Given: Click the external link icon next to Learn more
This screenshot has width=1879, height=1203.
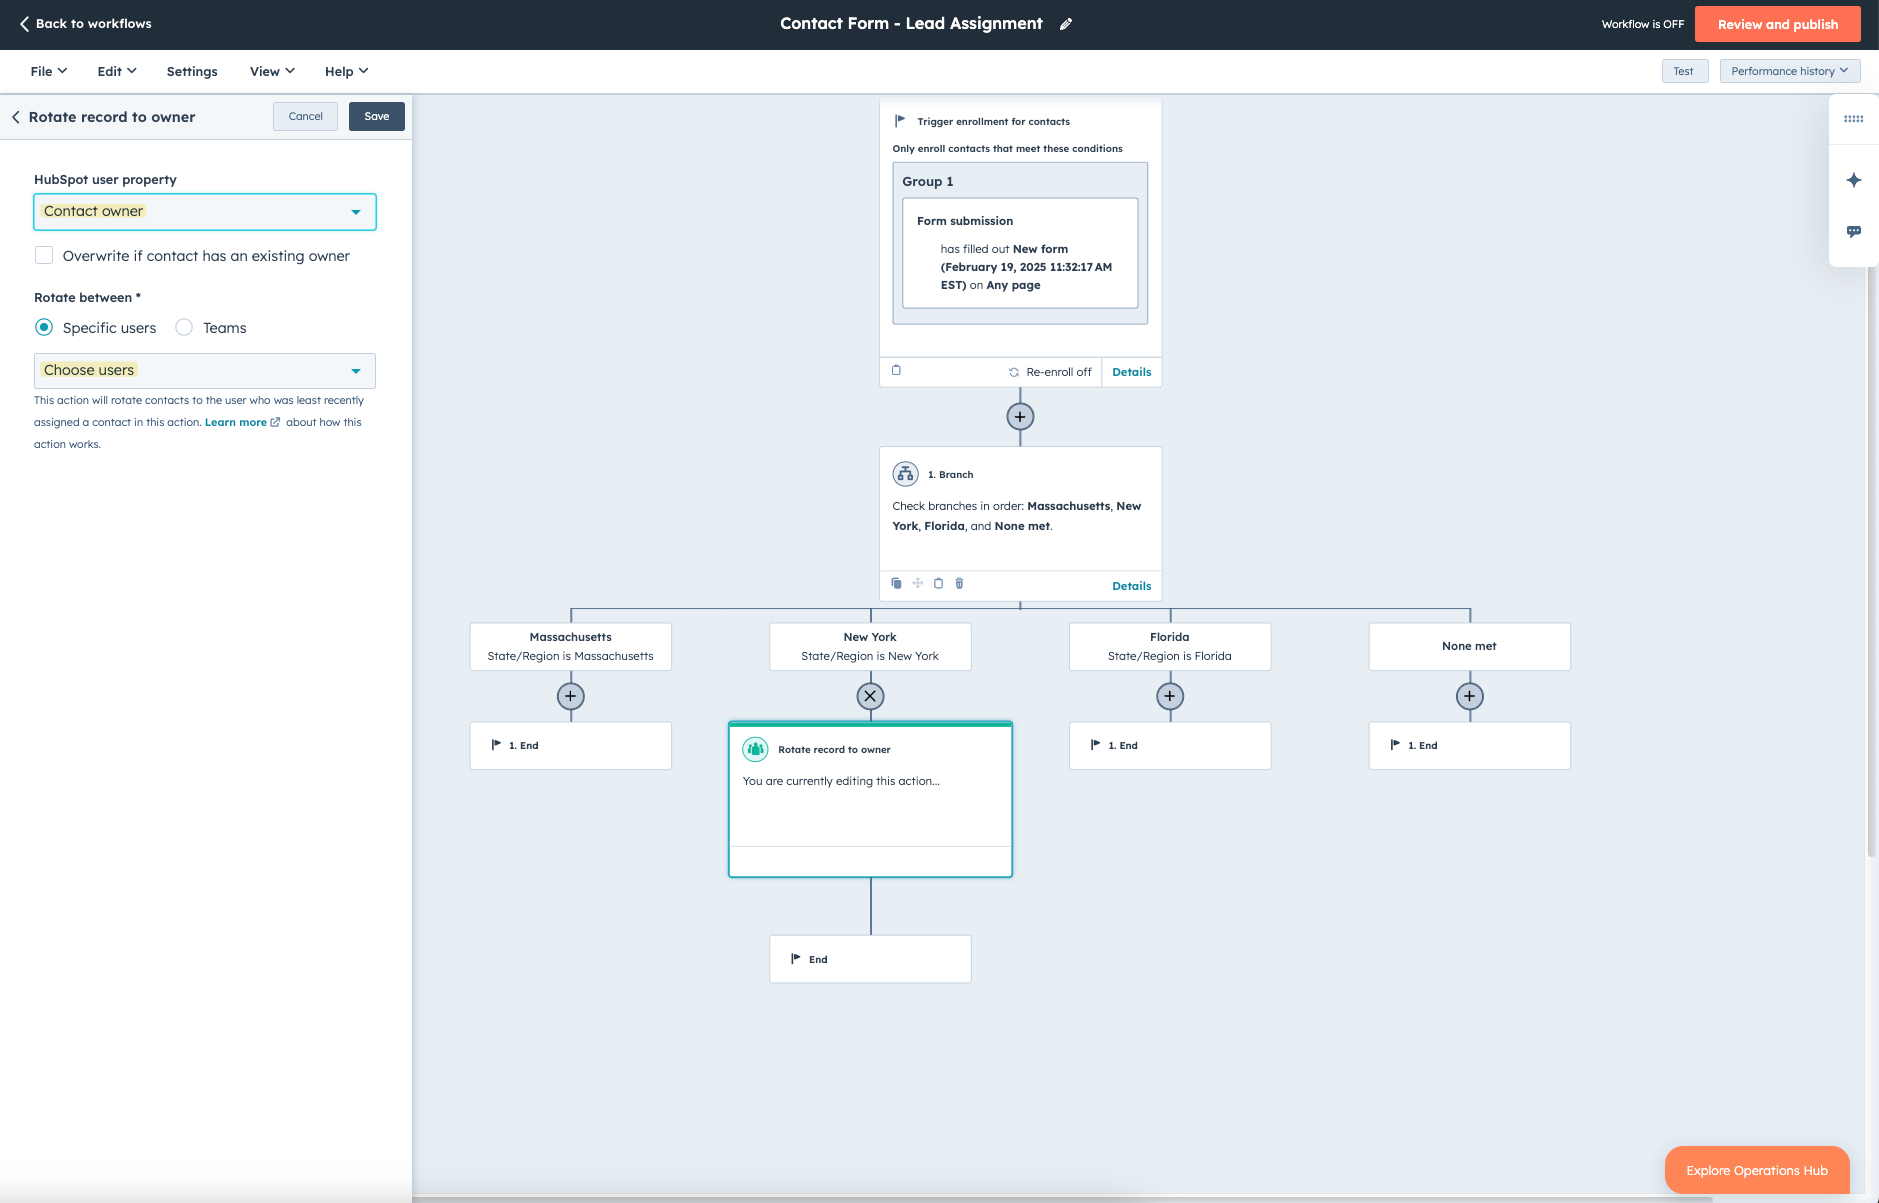Looking at the screenshot, I should click(x=275, y=422).
